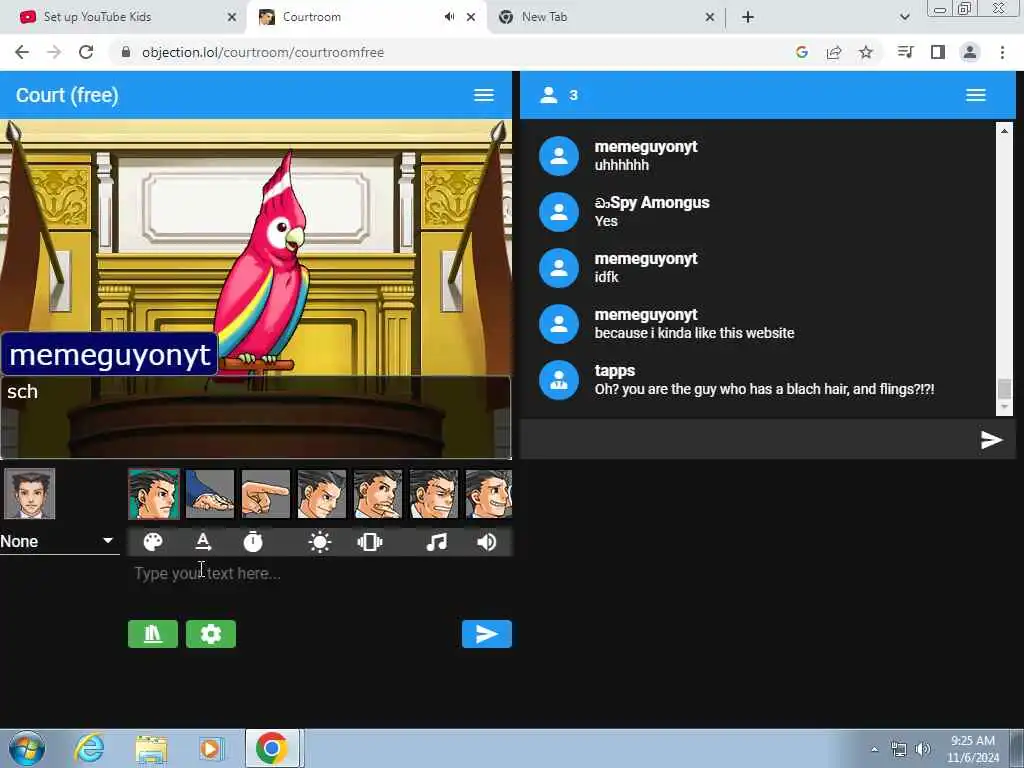The height and width of the screenshot is (768, 1024).
Task: Open the Google icon in address bar
Action: [802, 52]
